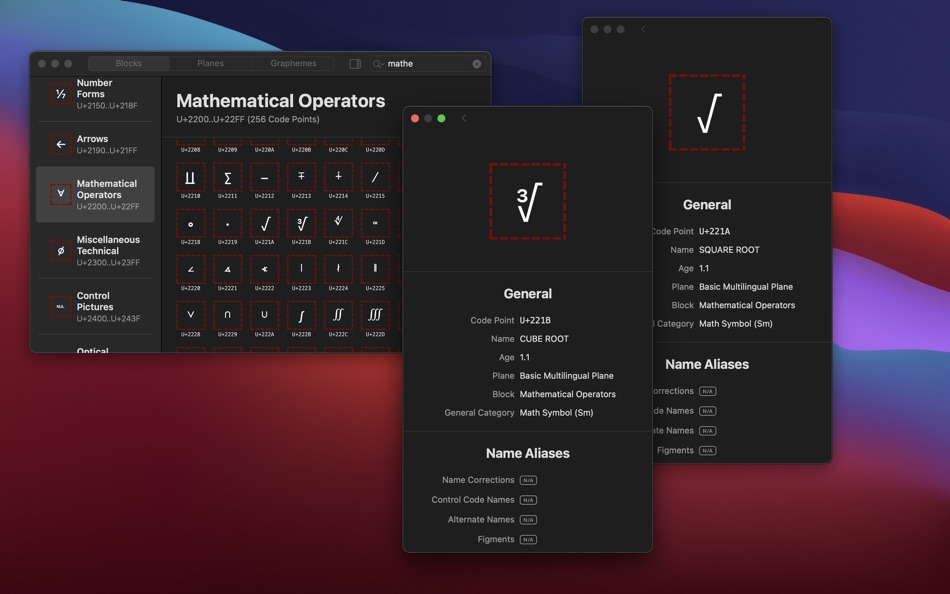Select the dot plus glyph U+2214
Viewport: 950px width, 594px height.
coord(338,178)
